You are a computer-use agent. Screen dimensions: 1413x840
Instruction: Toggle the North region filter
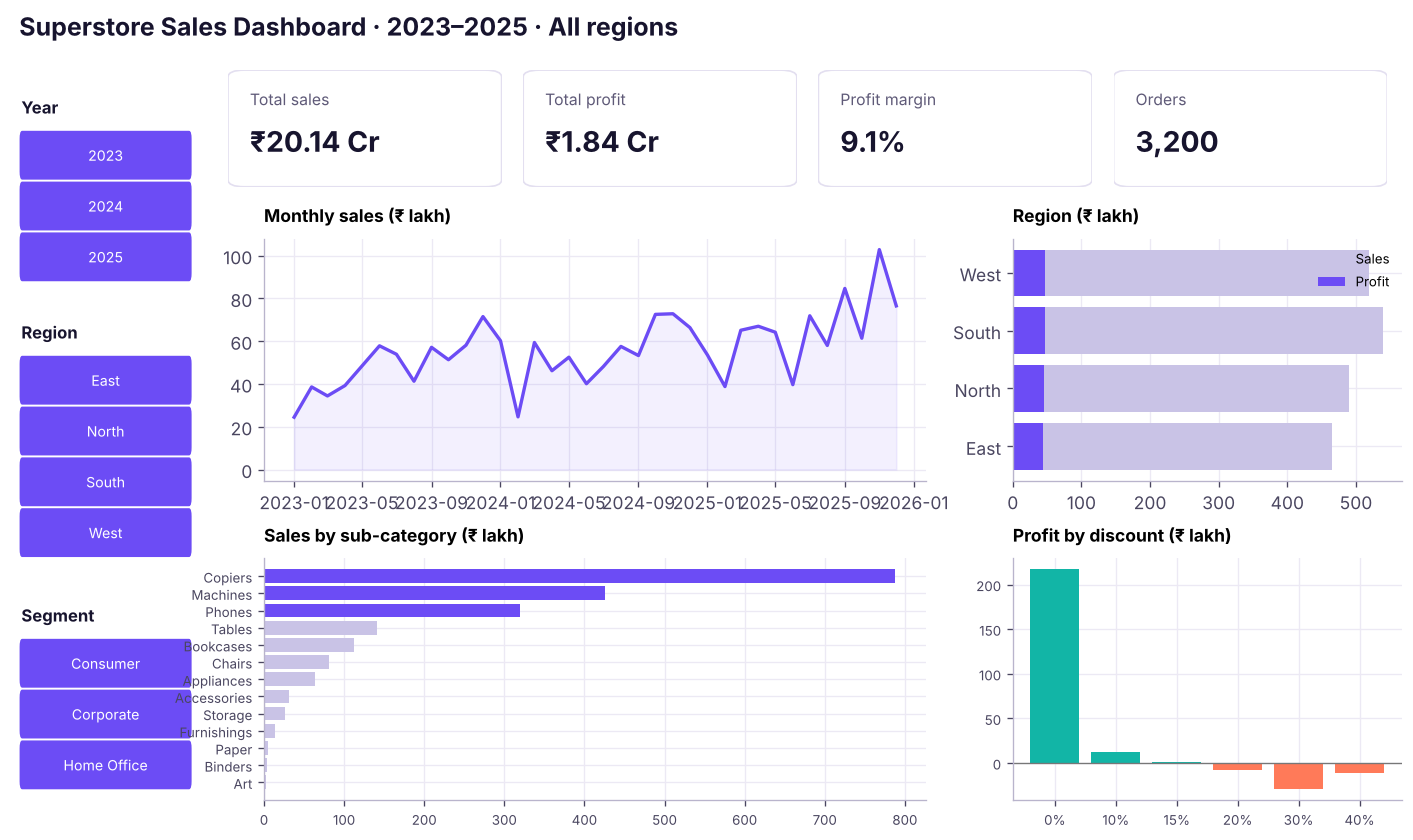pyautogui.click(x=105, y=431)
